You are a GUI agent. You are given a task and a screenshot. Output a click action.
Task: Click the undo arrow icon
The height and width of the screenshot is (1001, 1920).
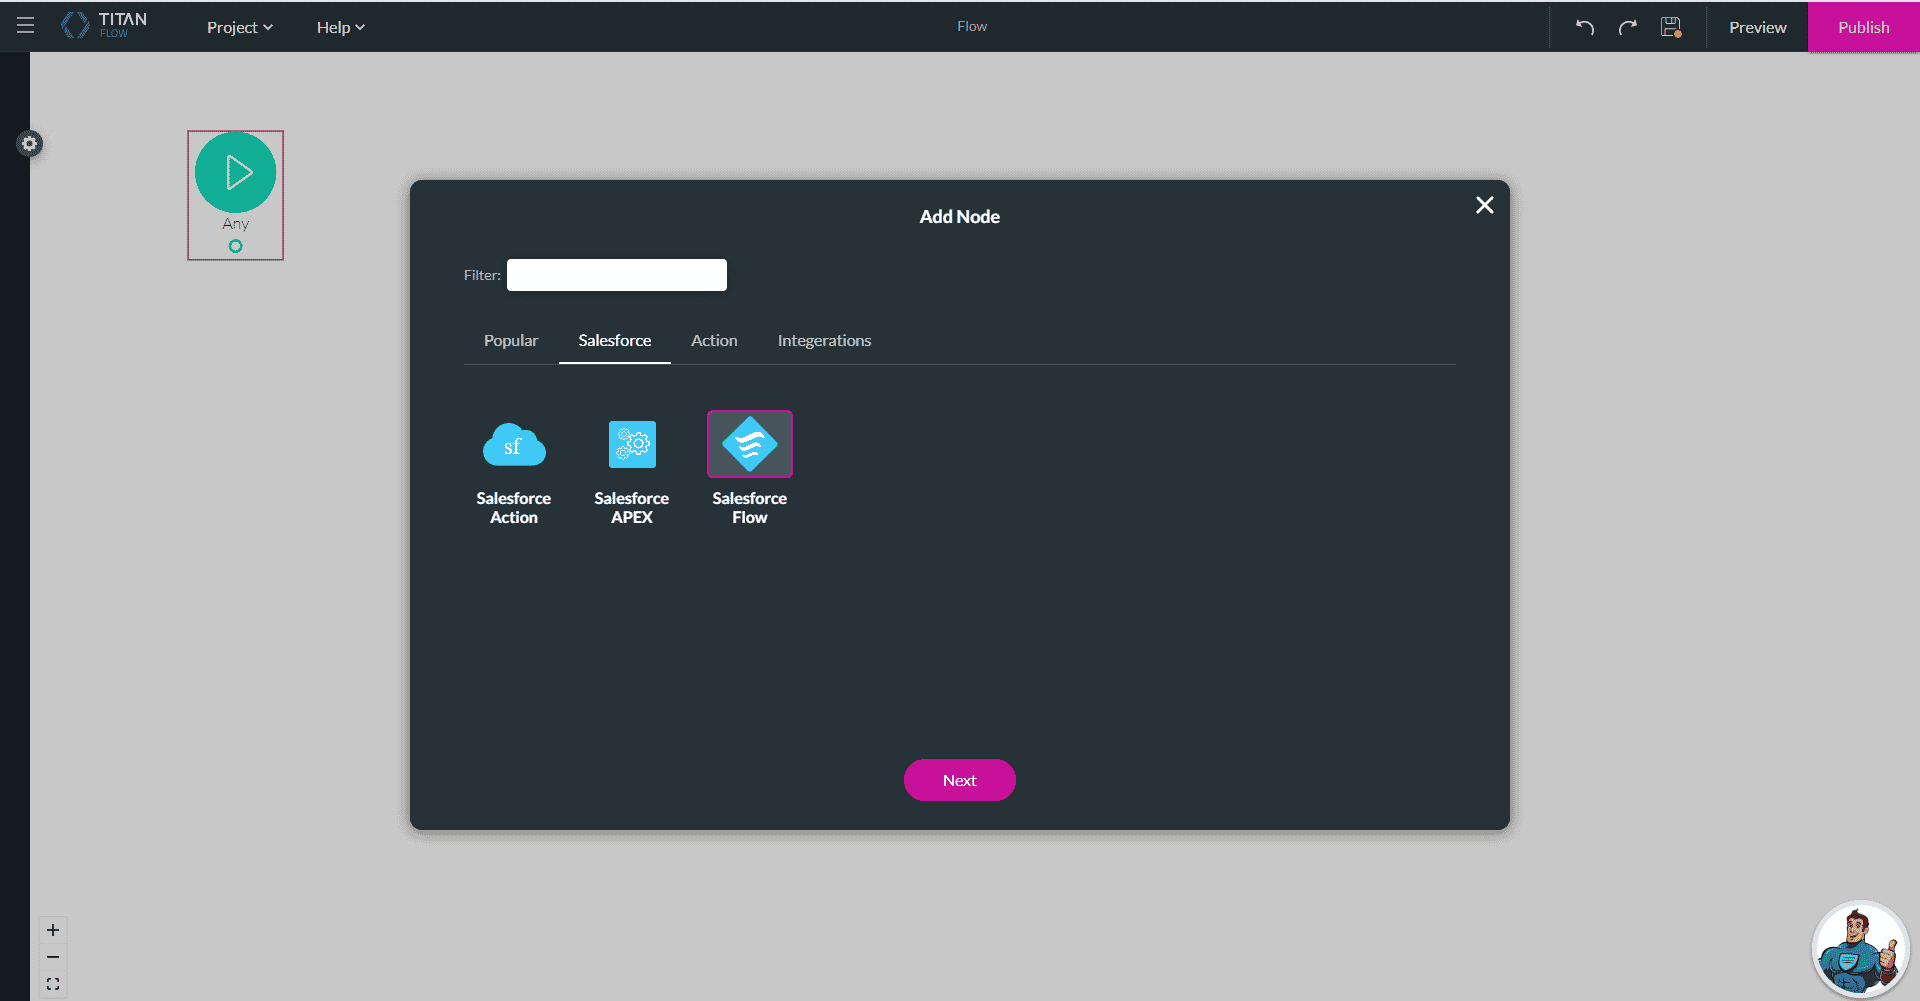tap(1584, 26)
